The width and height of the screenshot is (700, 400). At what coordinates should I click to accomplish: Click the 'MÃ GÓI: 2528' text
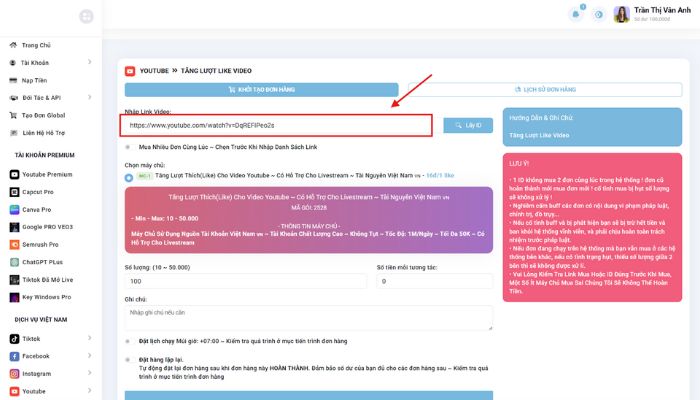click(x=309, y=208)
